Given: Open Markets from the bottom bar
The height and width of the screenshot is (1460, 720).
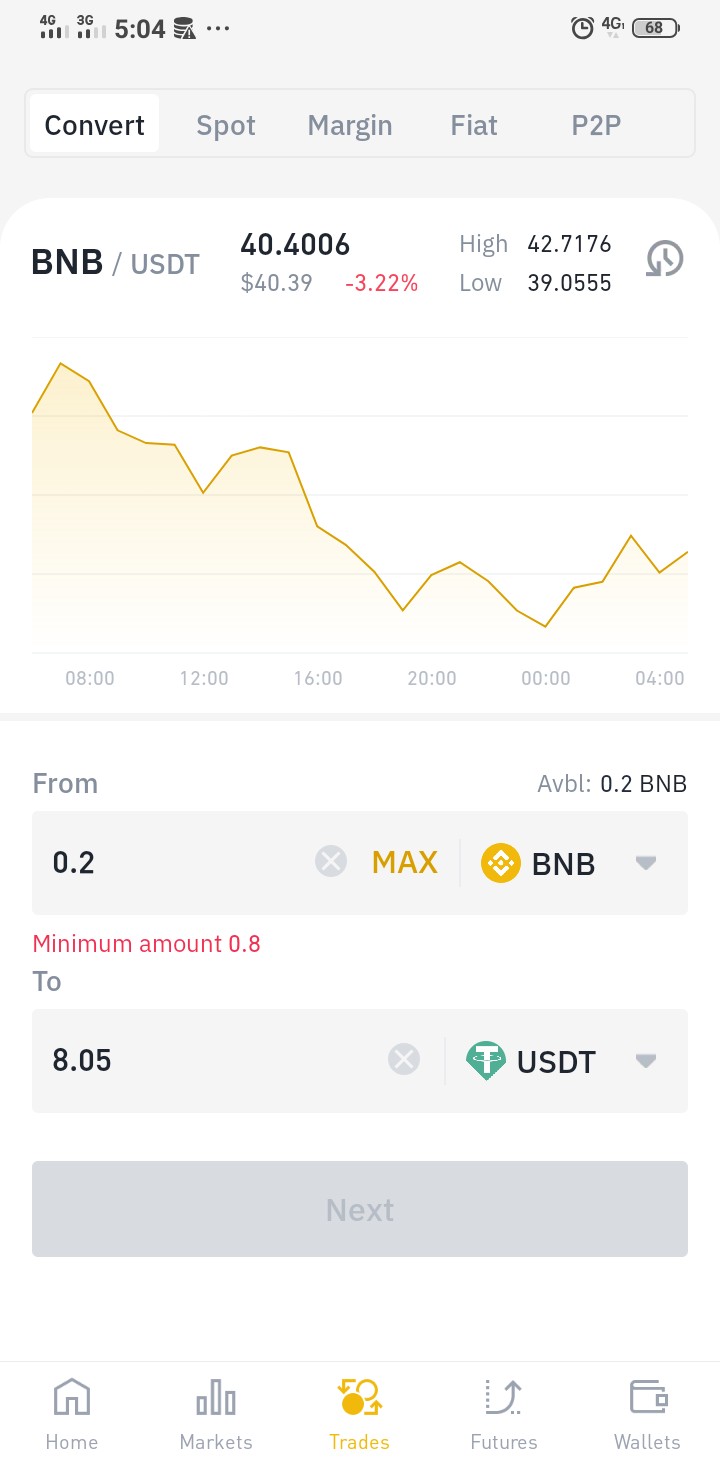Looking at the screenshot, I should (x=216, y=1414).
